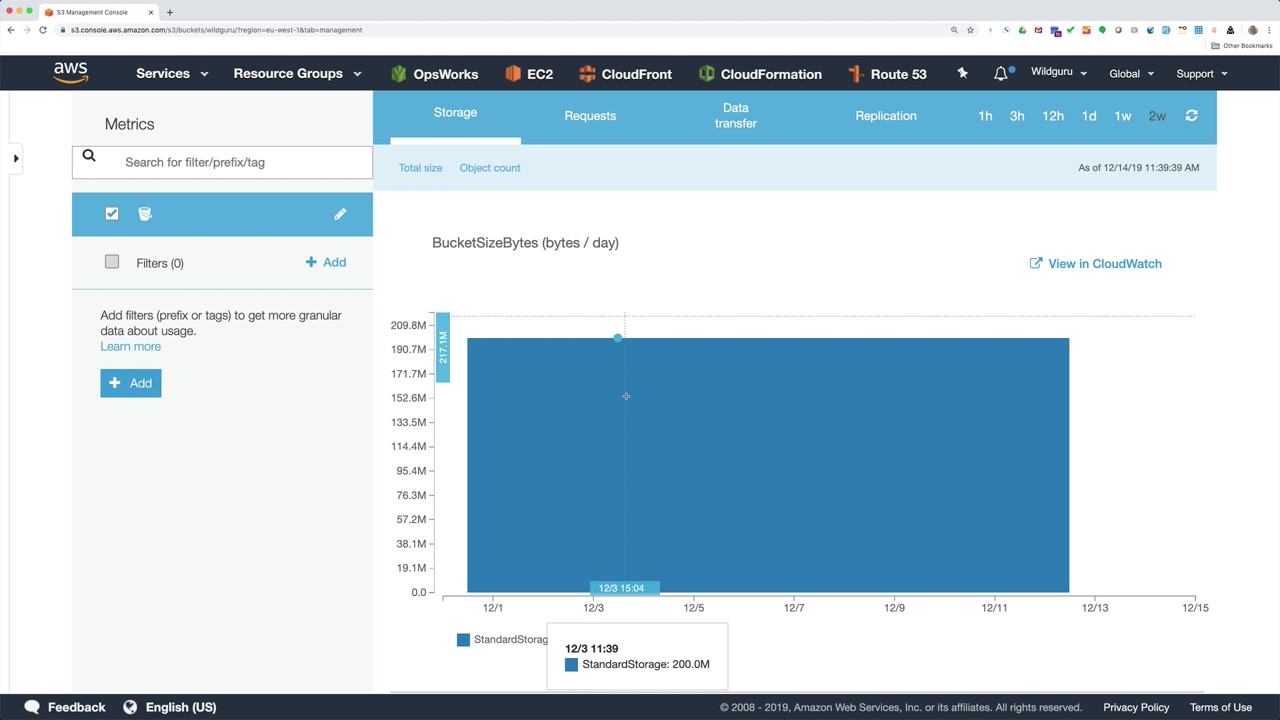Go back in browser history
The image size is (1280, 720).
(11, 30)
